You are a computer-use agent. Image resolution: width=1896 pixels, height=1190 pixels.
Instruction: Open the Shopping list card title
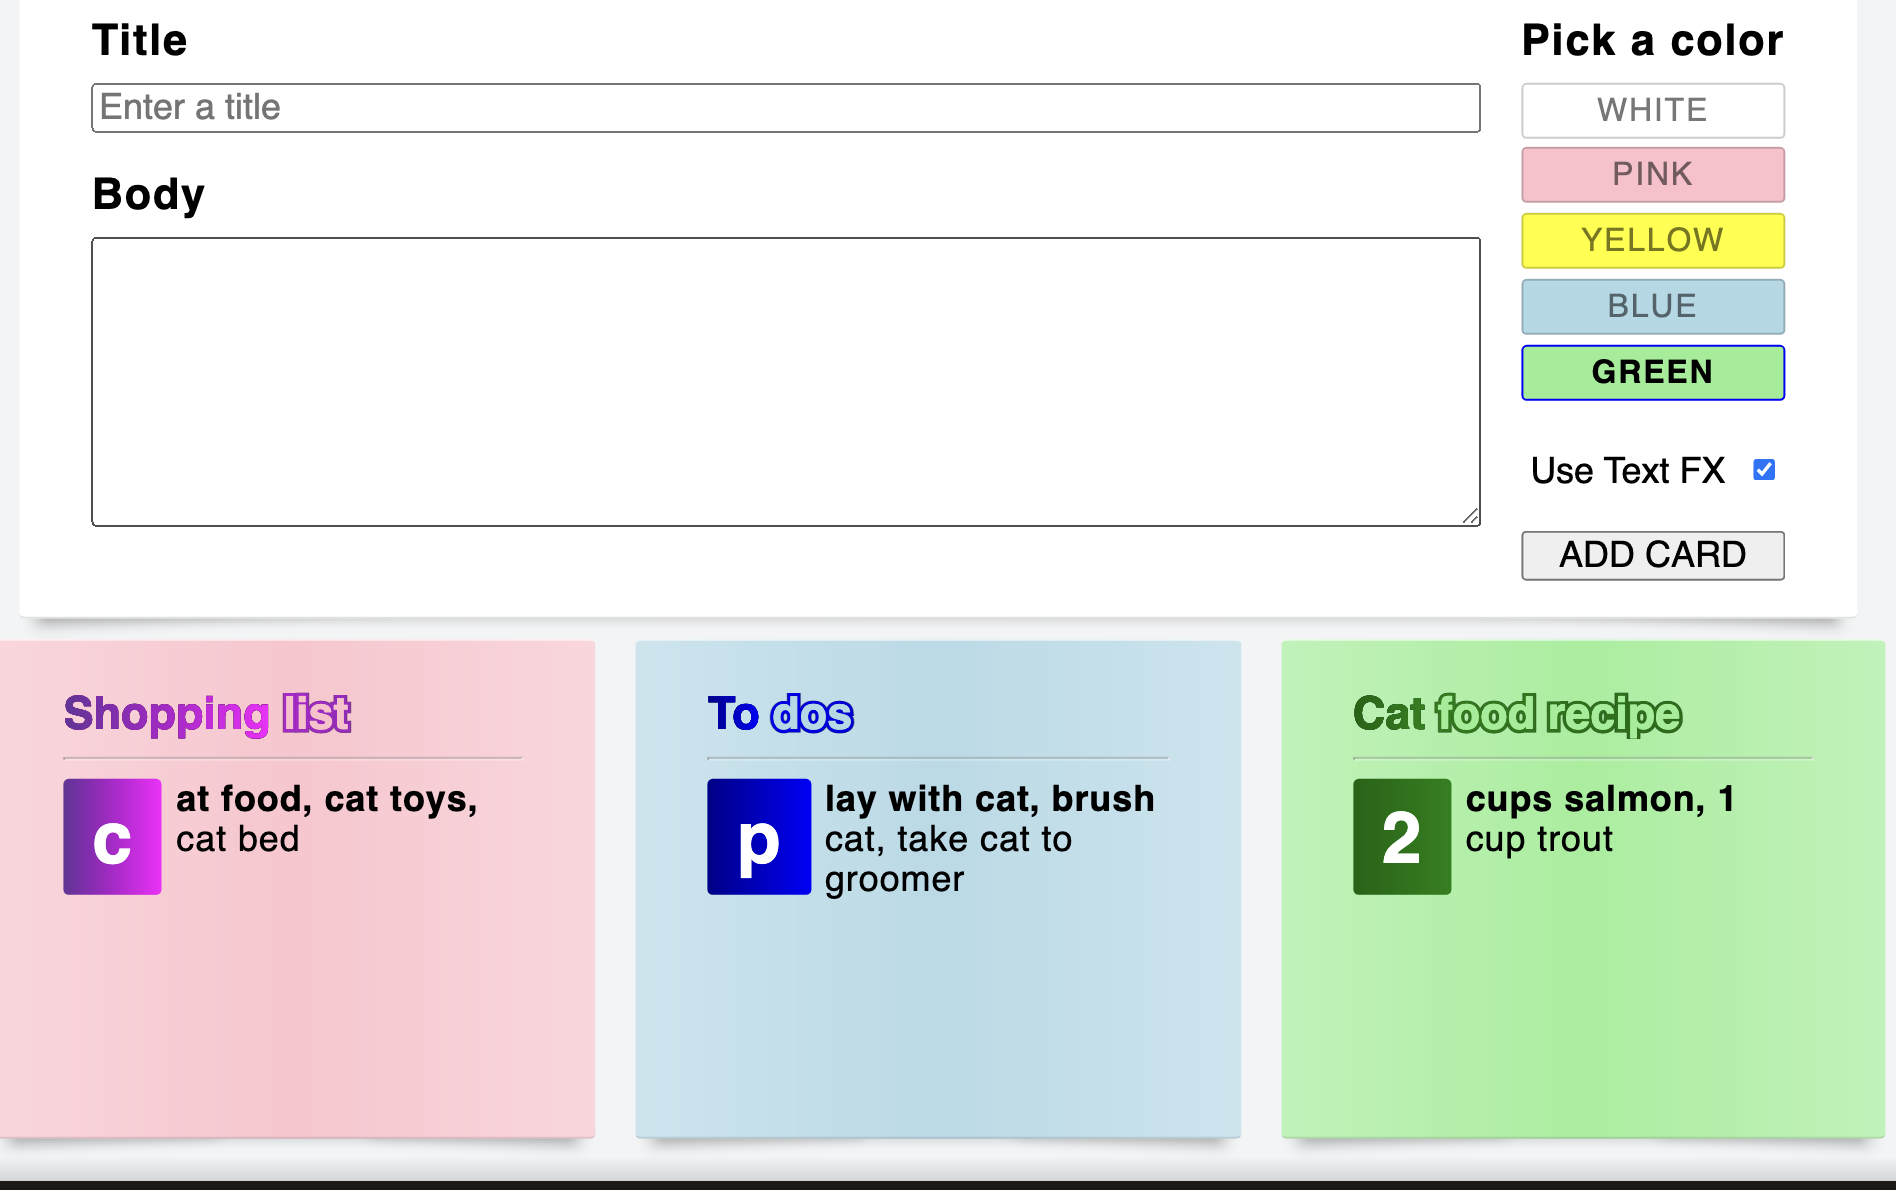[207, 714]
